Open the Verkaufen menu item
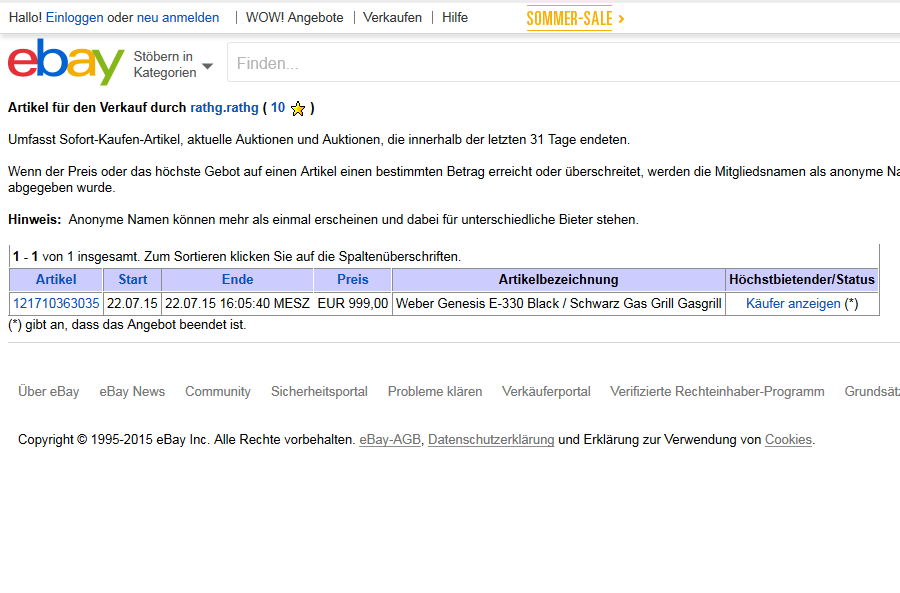The height and width of the screenshot is (593, 900). coord(393,18)
